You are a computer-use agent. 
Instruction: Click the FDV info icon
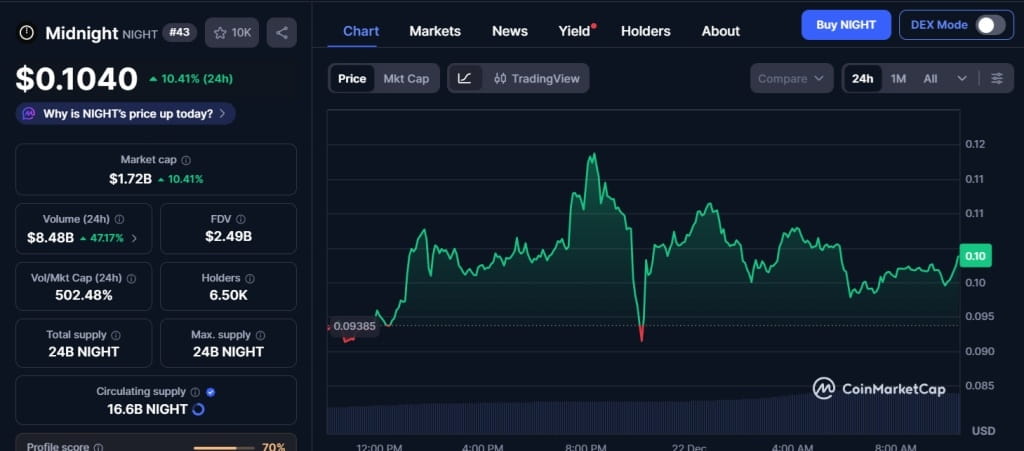[241, 219]
